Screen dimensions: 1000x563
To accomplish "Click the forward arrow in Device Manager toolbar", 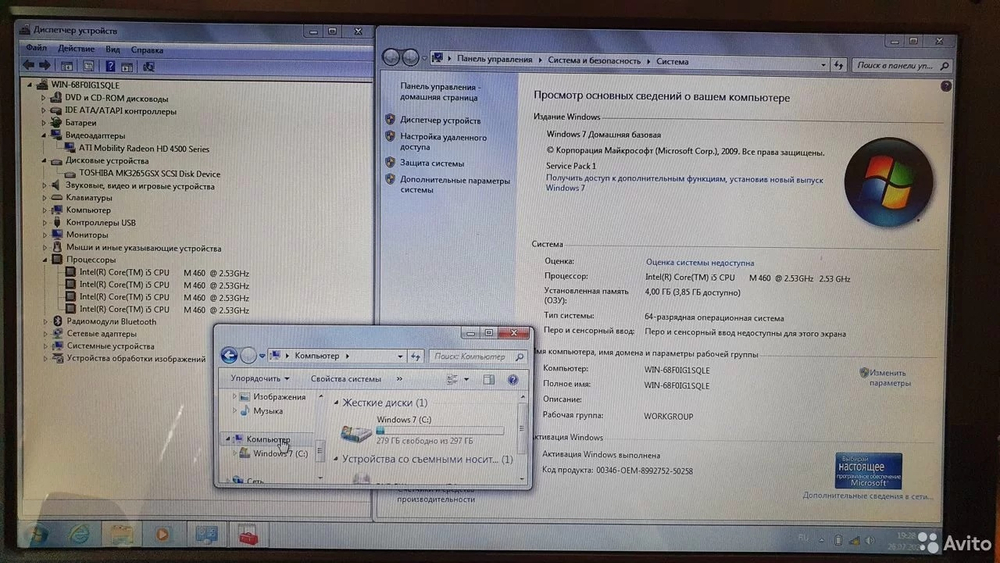I will [x=45, y=65].
